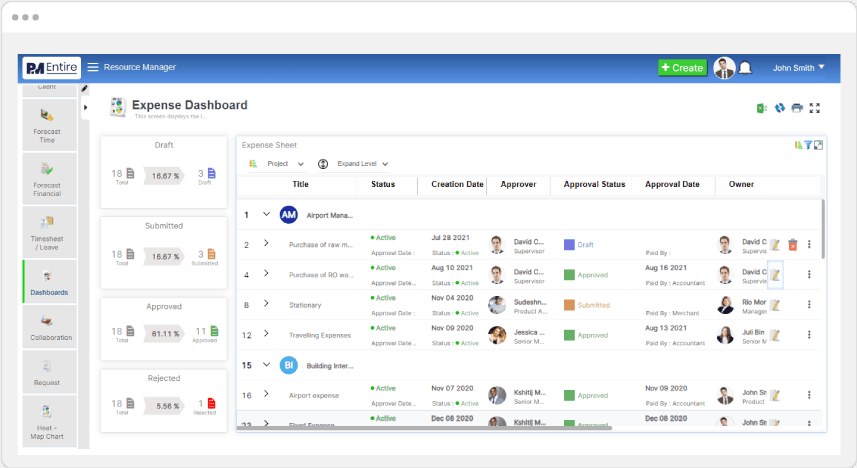This screenshot has height=468, width=857.
Task: Enter fullscreen mode using the top-right icon
Action: coord(815,108)
